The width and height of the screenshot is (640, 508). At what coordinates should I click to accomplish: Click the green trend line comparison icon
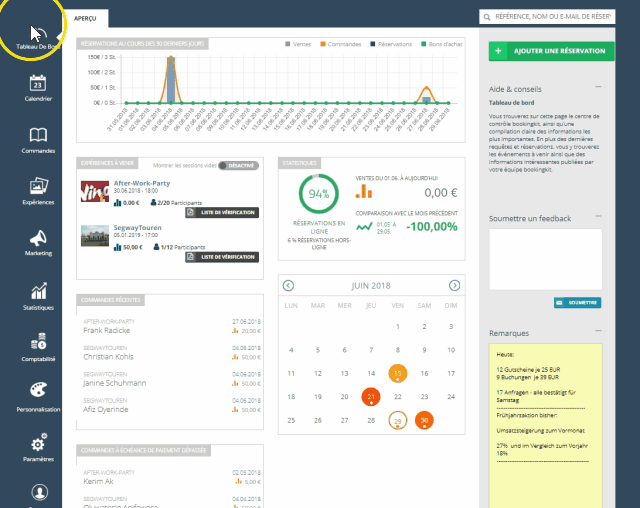pos(364,226)
